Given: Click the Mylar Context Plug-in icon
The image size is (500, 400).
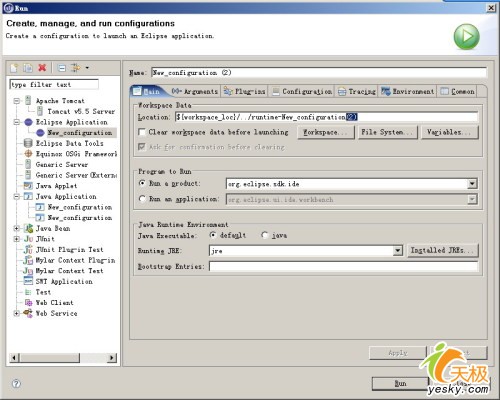Looking at the screenshot, I should pos(28,260).
